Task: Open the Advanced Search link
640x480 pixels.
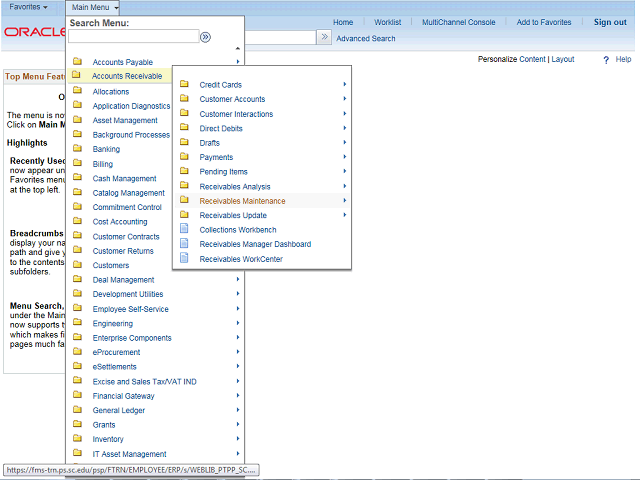Action: pos(365,39)
